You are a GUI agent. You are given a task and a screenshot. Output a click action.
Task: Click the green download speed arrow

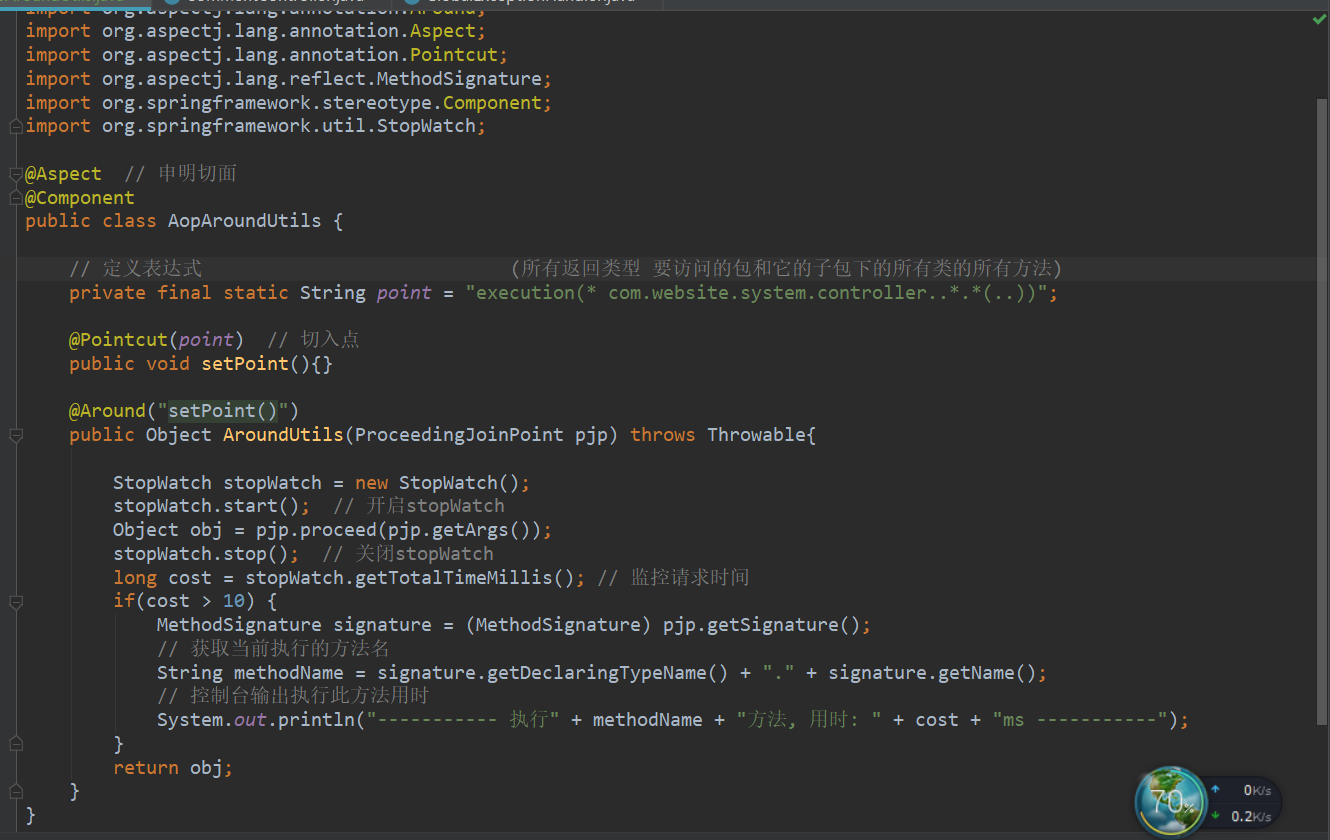tap(1215, 815)
